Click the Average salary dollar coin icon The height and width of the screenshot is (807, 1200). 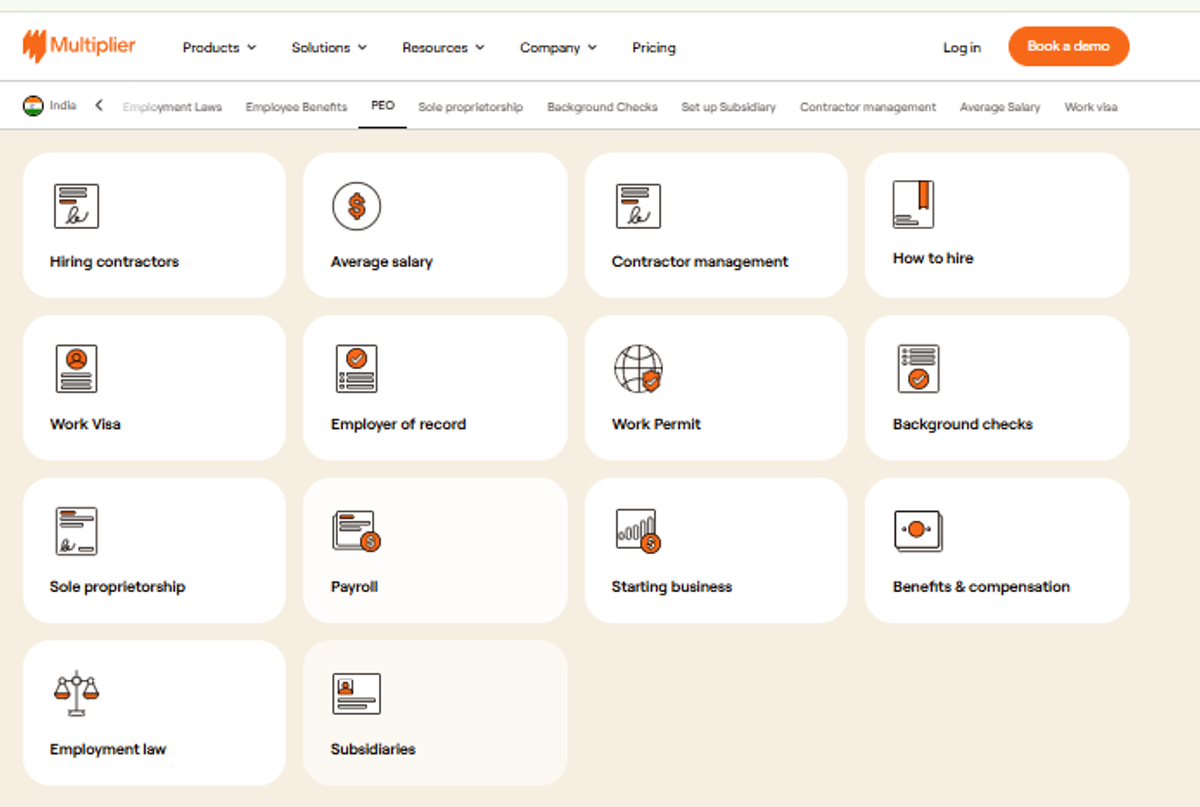point(357,206)
